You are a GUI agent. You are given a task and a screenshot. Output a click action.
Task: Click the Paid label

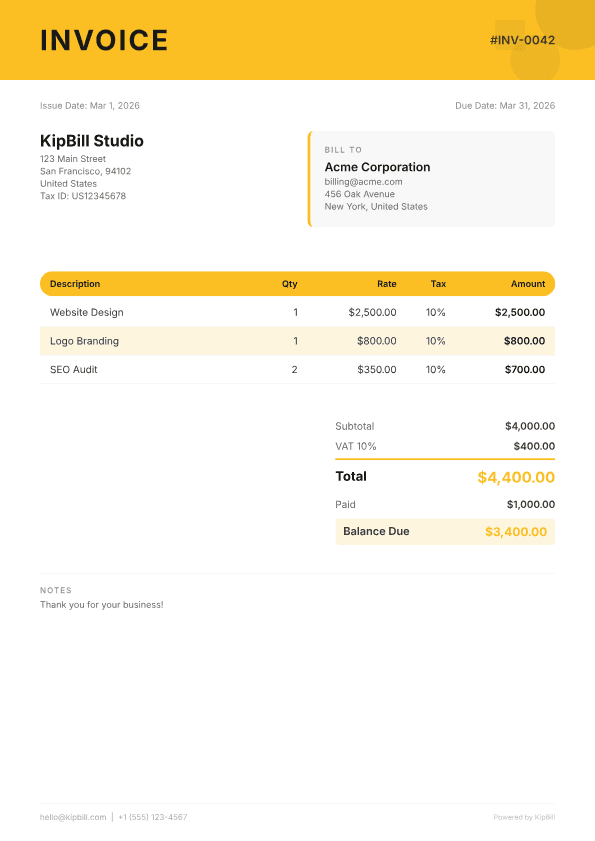346,505
